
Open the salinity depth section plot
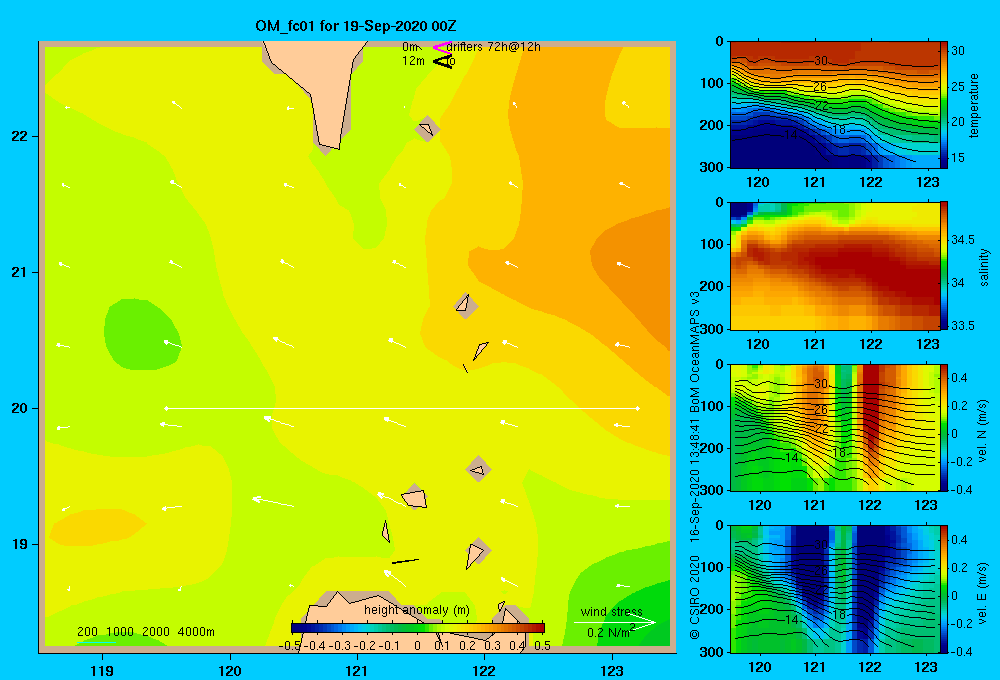point(835,266)
